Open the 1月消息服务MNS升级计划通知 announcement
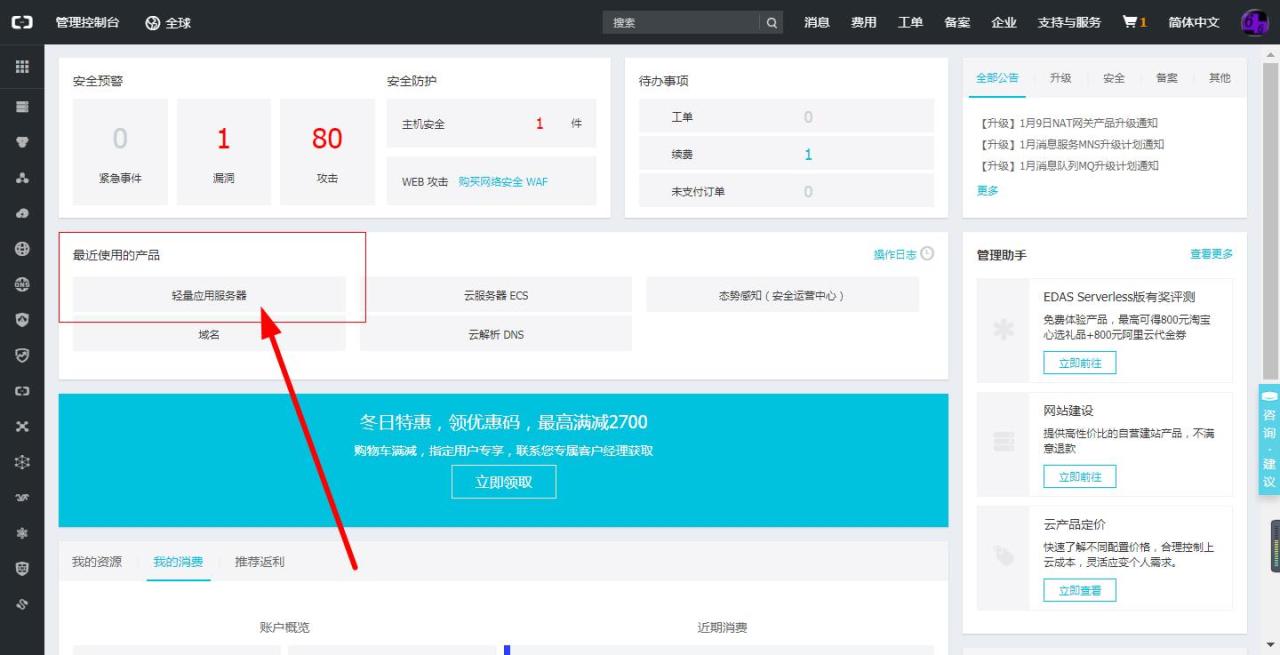Screen dimensions: 1280x655 pyautogui.click(x=1070, y=144)
